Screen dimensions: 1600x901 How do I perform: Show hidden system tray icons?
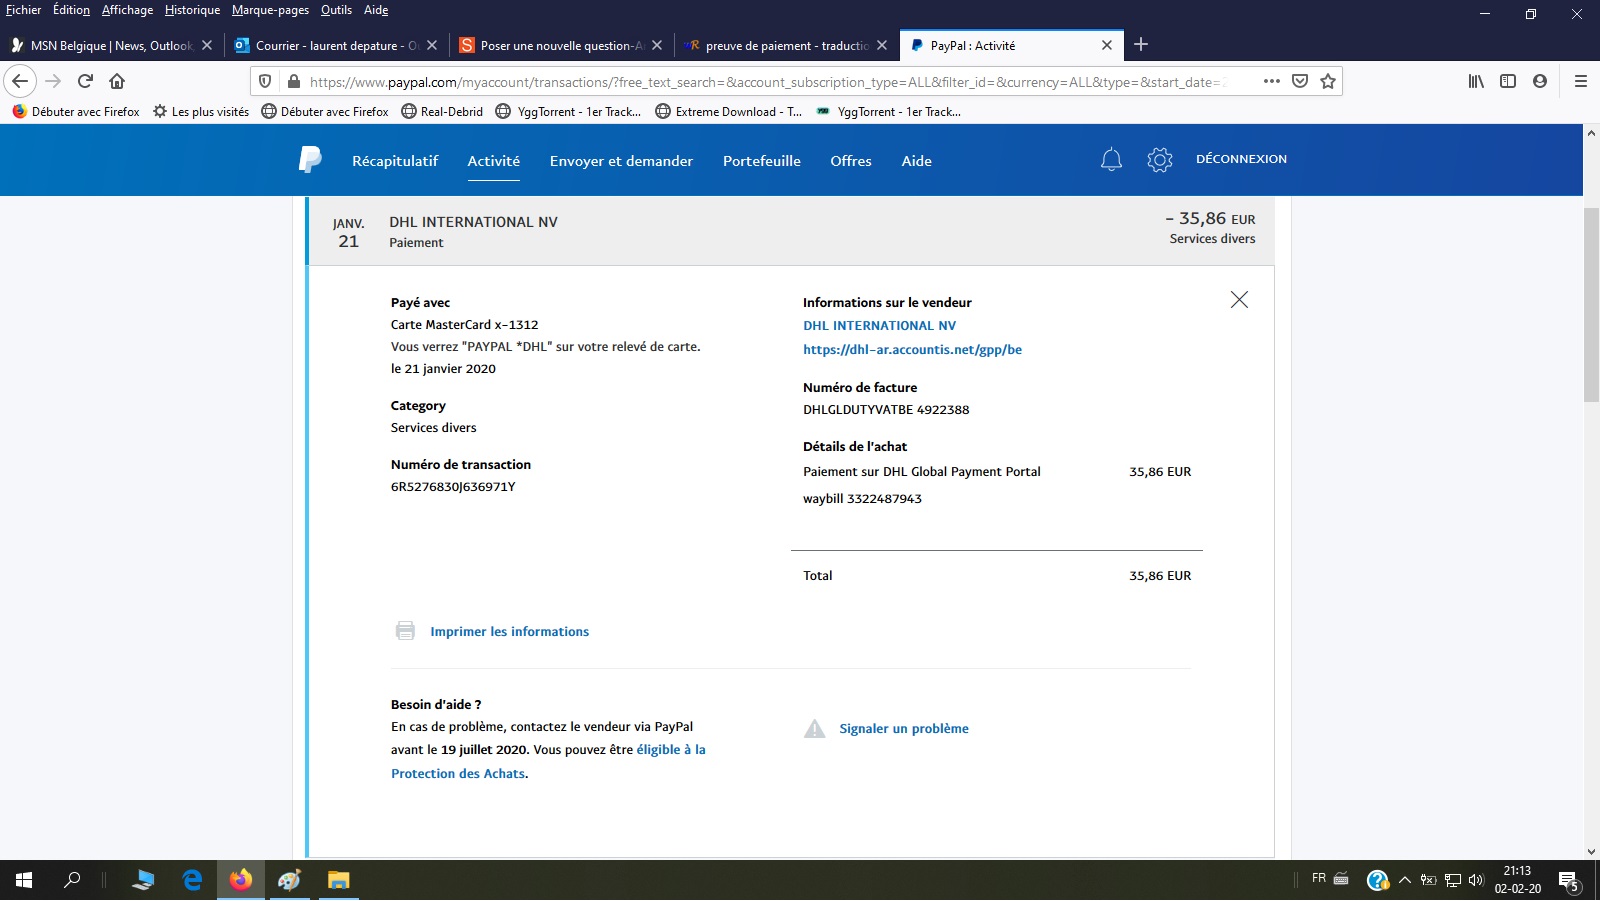(1405, 881)
